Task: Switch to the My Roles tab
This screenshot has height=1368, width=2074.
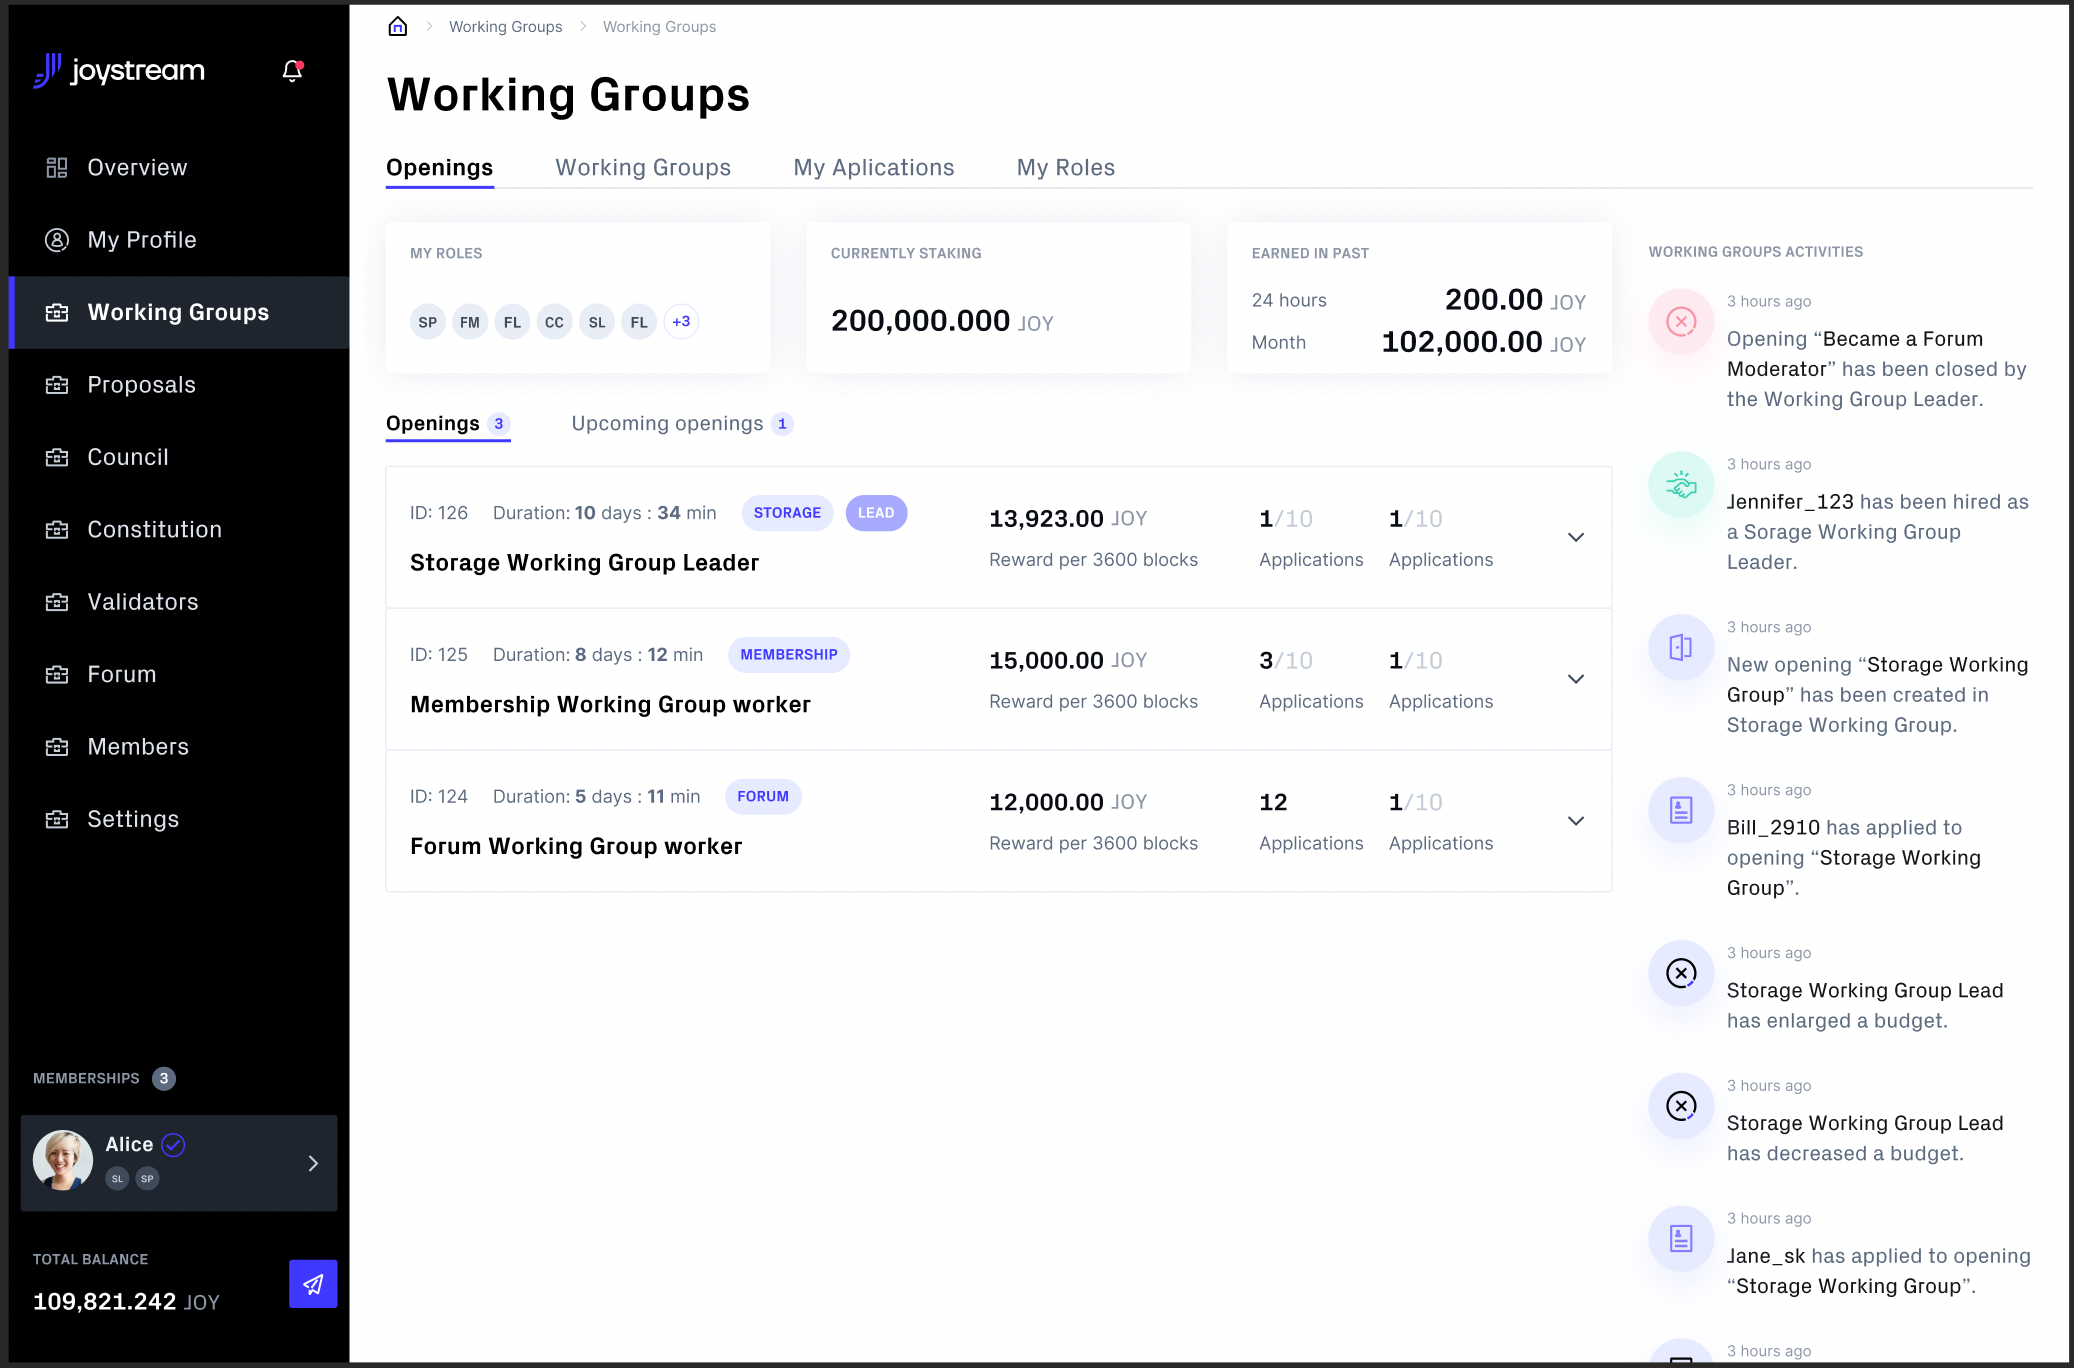Action: click(x=1065, y=167)
